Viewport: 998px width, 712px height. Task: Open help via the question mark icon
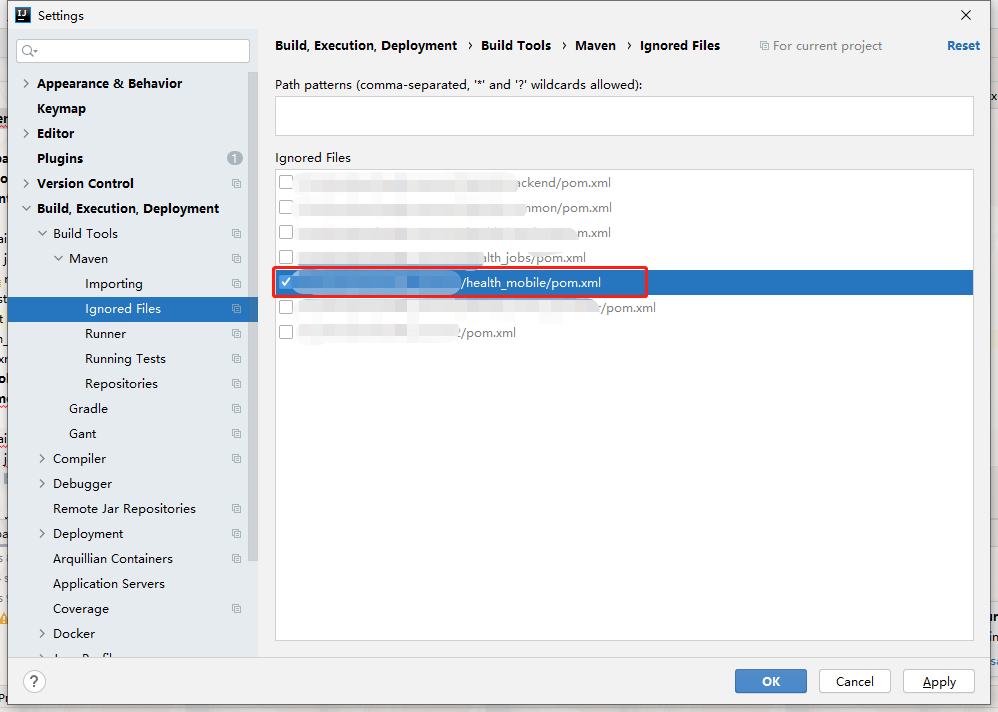point(34,681)
